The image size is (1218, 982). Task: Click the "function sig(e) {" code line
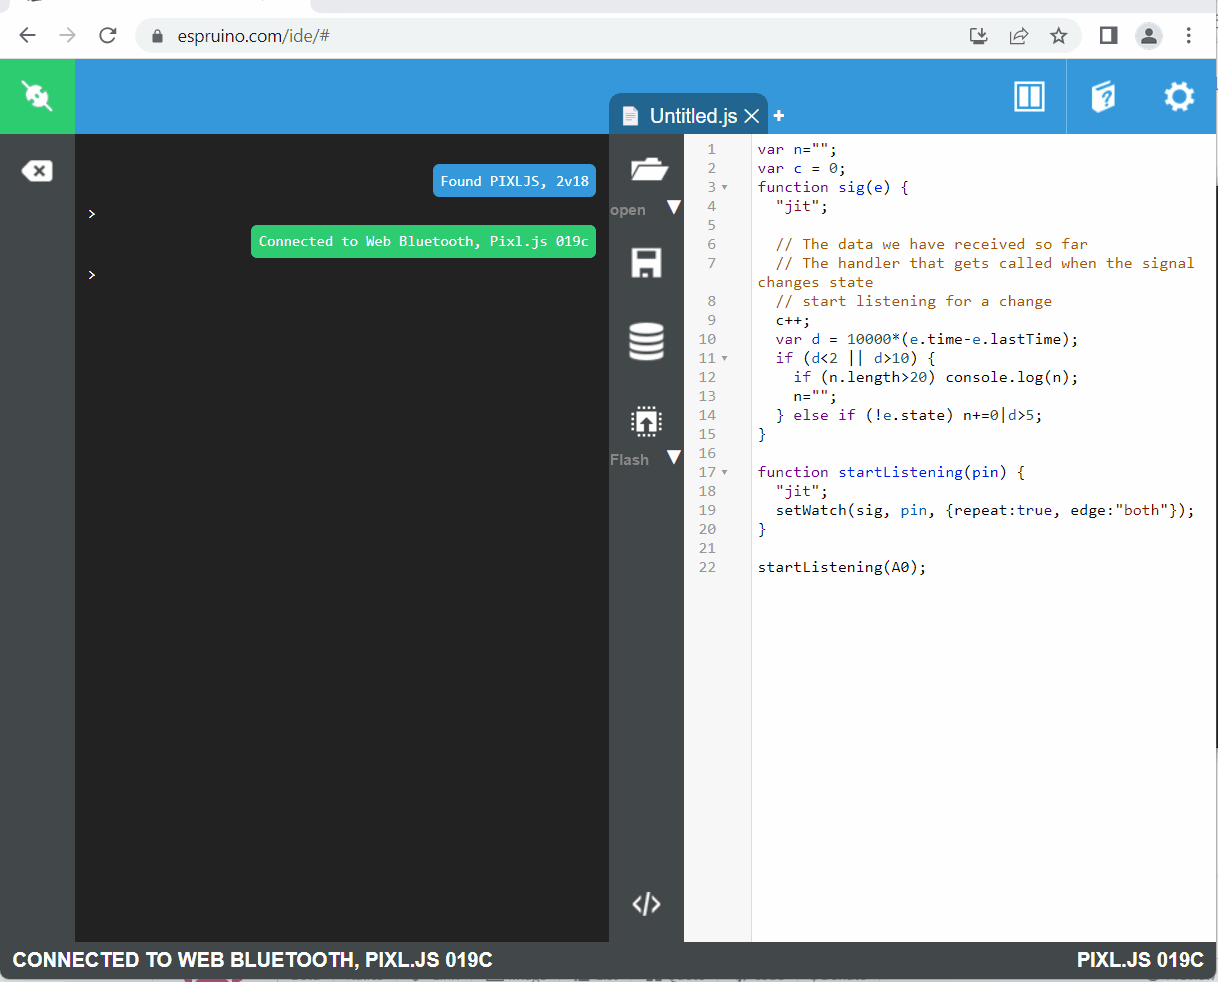(833, 187)
